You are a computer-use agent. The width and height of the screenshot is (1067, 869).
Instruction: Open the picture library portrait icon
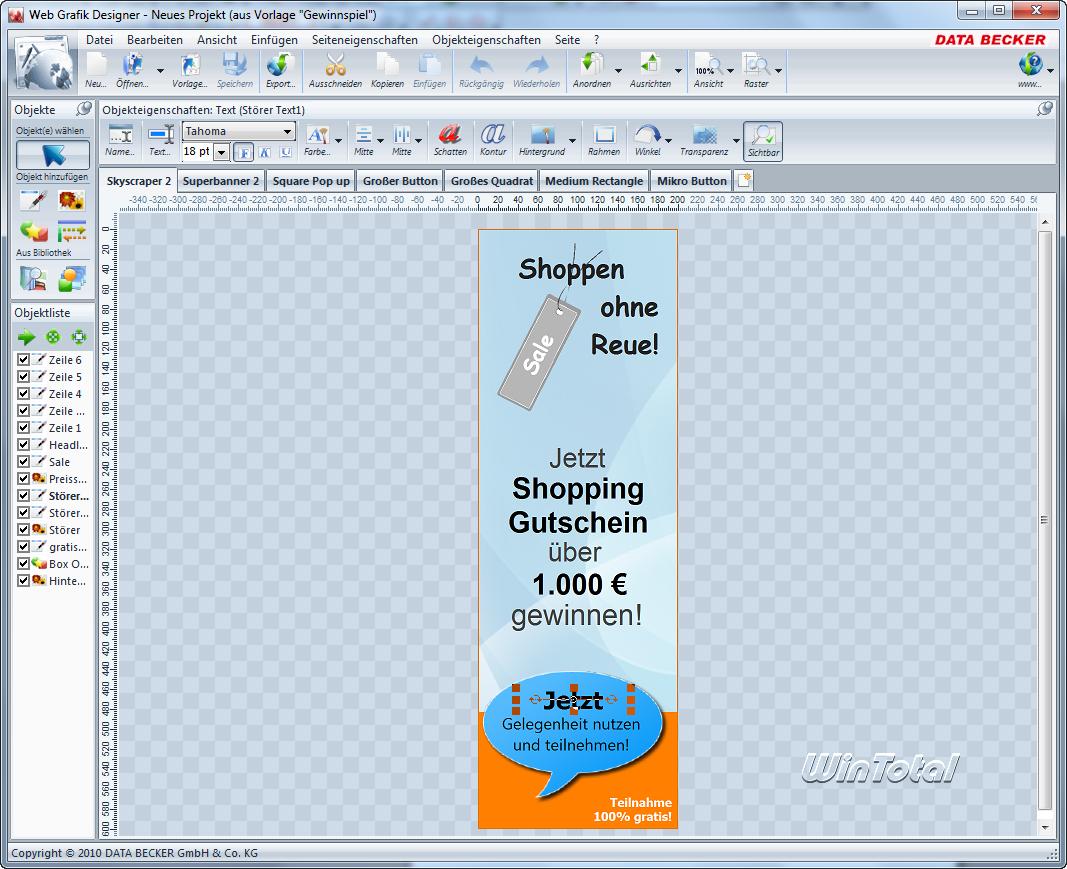(x=33, y=278)
